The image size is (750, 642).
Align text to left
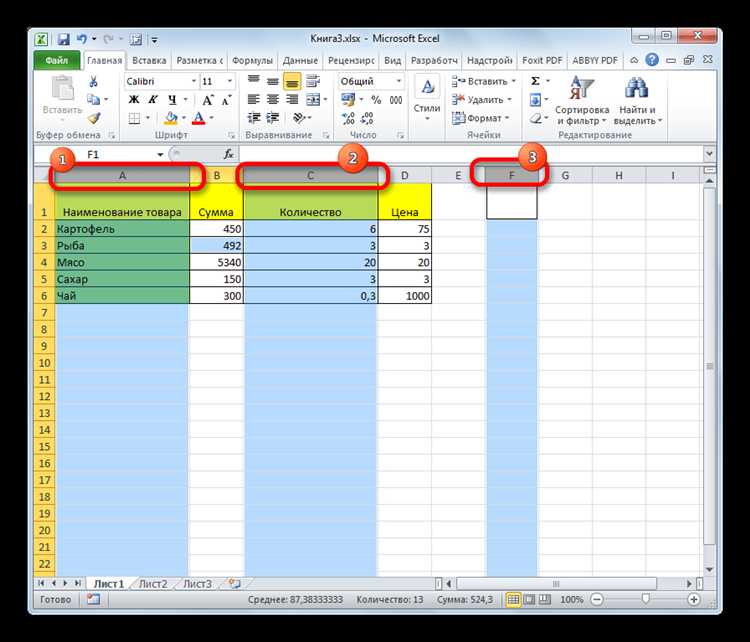click(254, 100)
